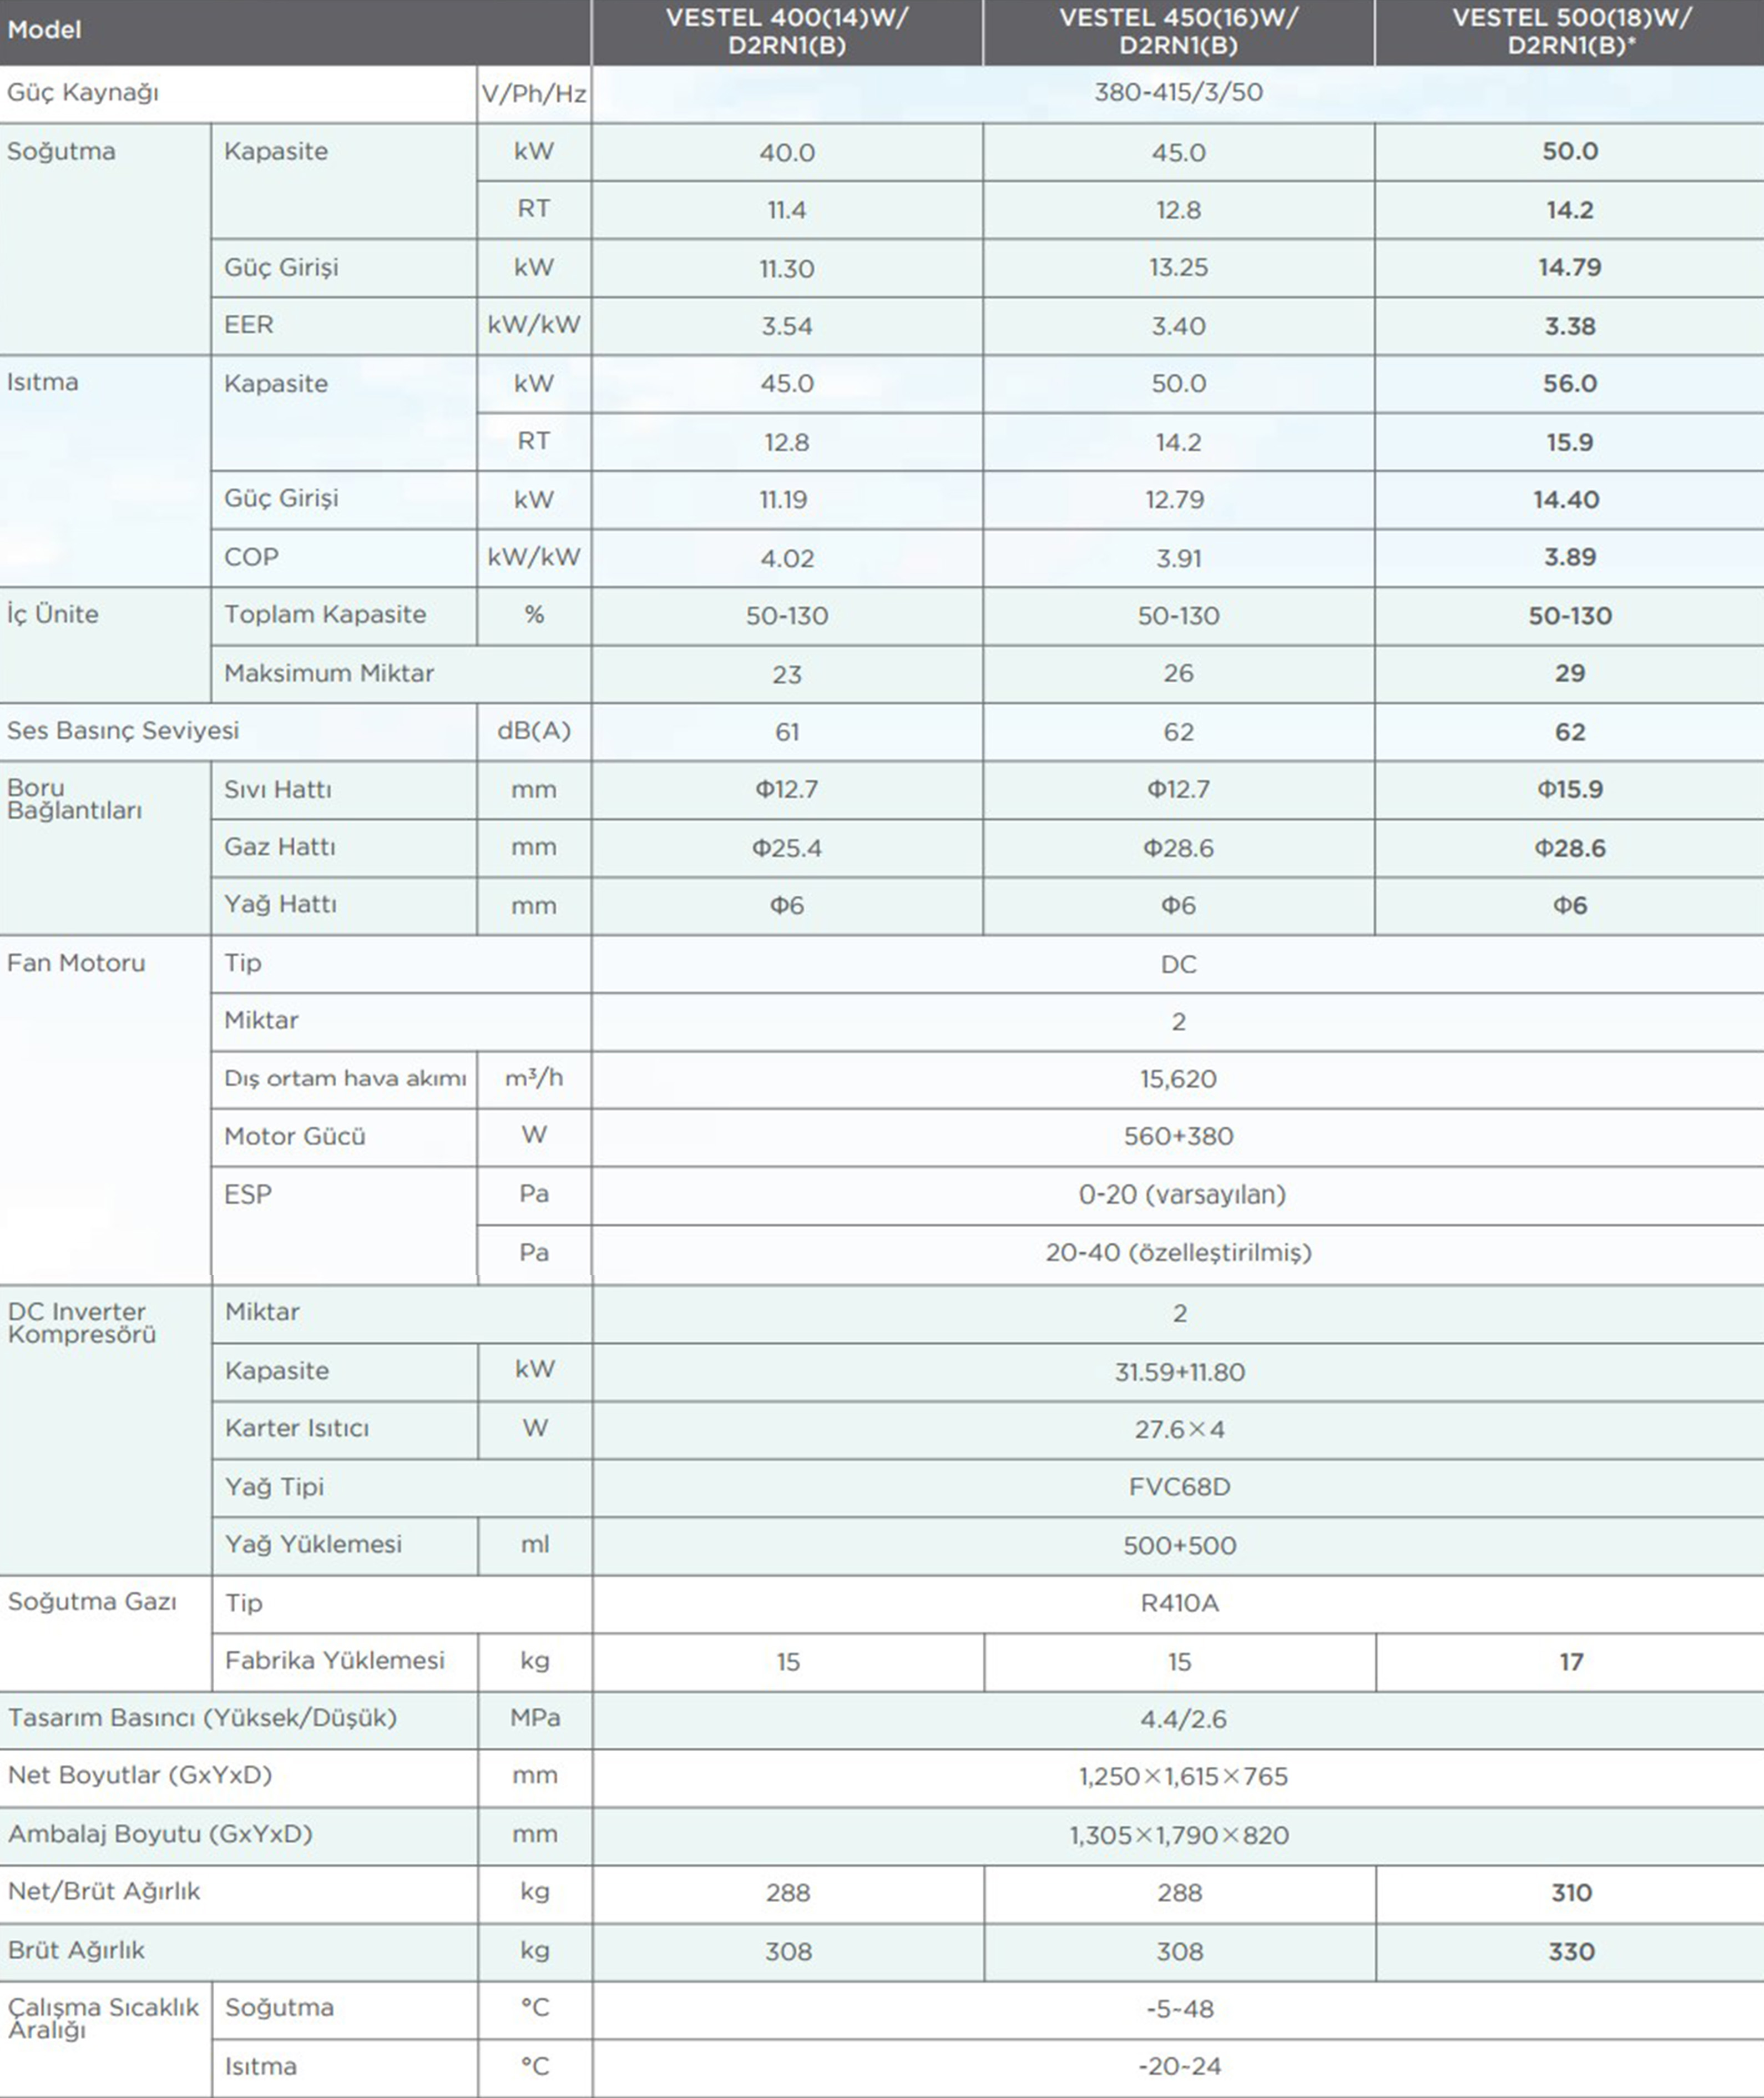Image resolution: width=1764 pixels, height=2098 pixels.
Task: Click the 'Soğutma' section label below Güç Kaynağı
Action: pyautogui.click(x=61, y=152)
